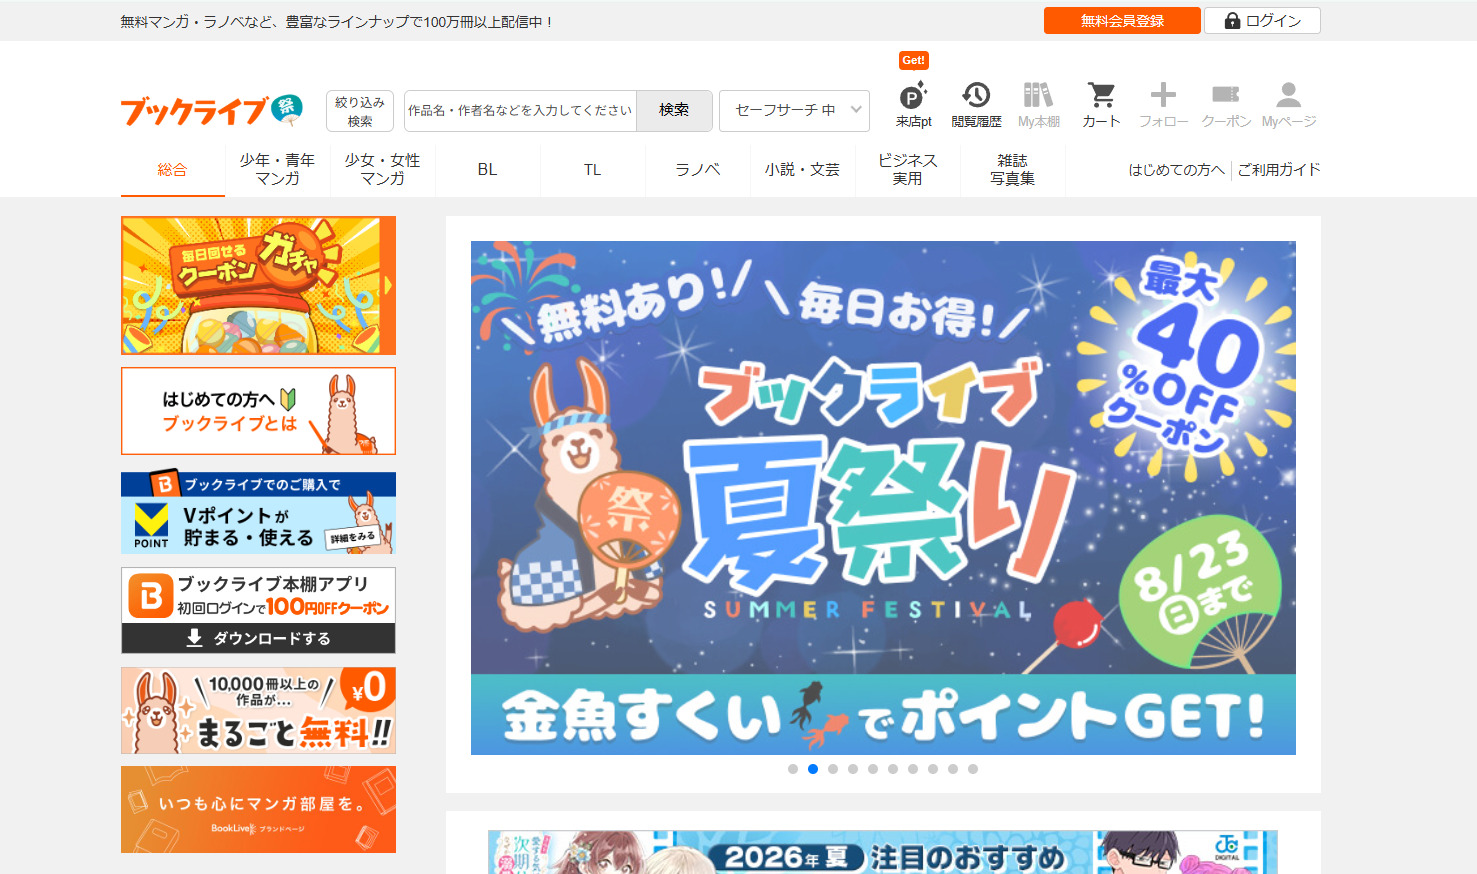Open the クーポン coupon icon
The image size is (1477, 874).
(x=1226, y=105)
